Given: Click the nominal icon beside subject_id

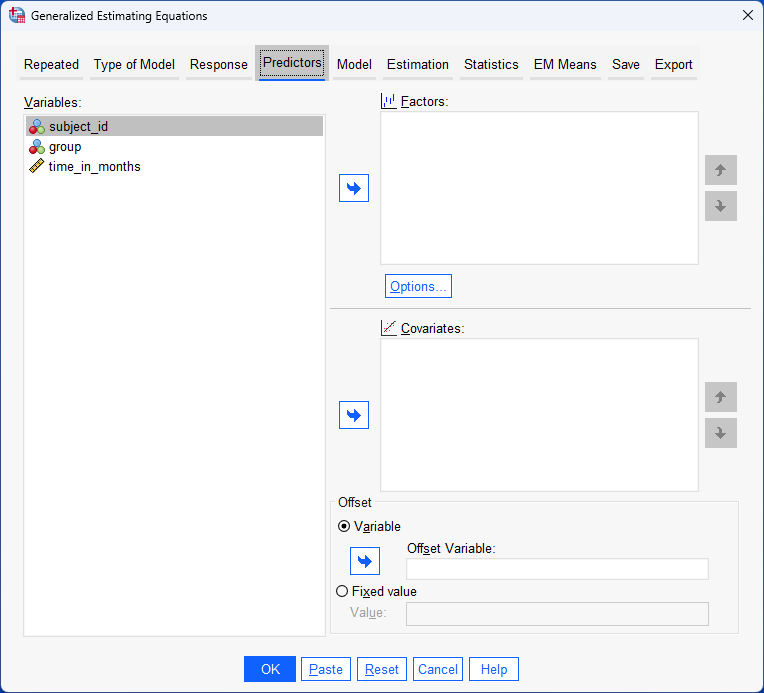Looking at the screenshot, I should (37, 127).
